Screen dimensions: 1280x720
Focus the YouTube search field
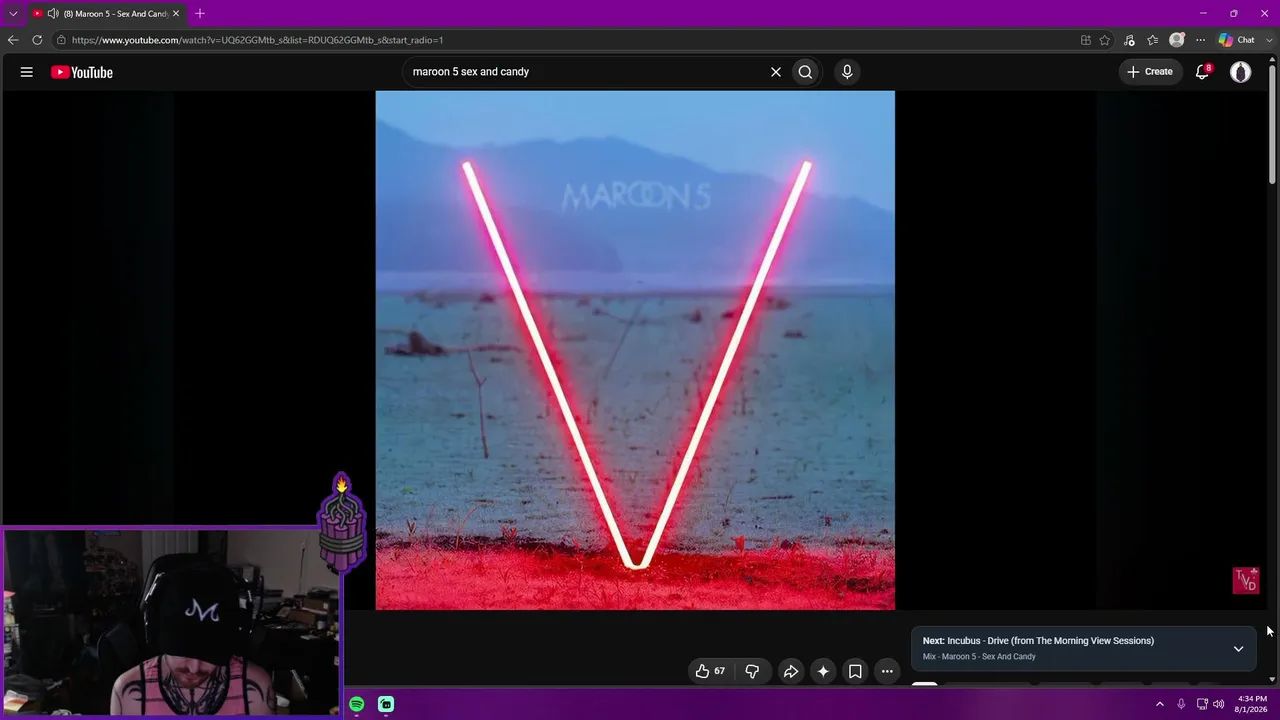[x=585, y=72]
